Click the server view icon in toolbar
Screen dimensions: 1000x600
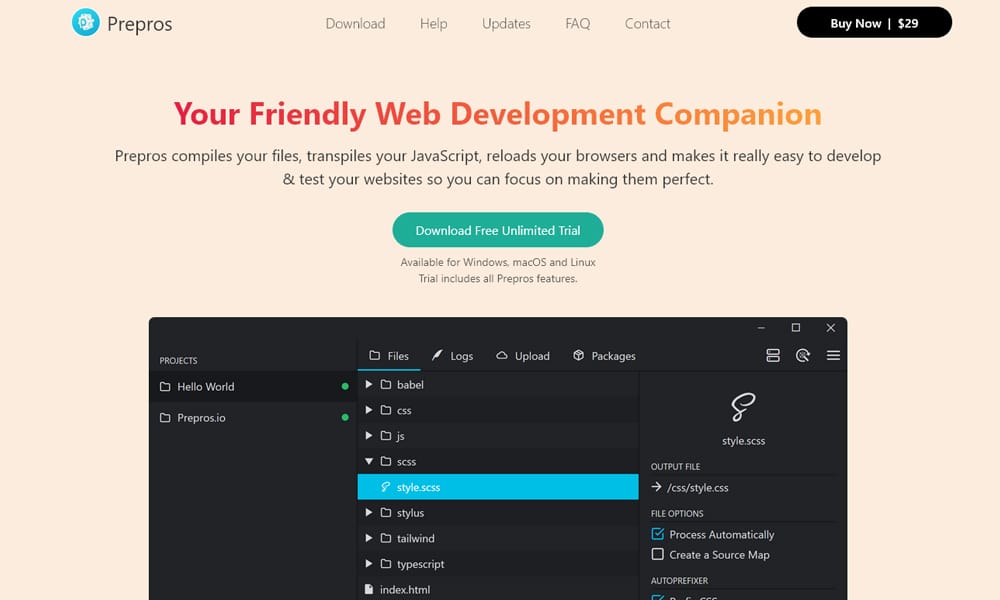pyautogui.click(x=772, y=356)
